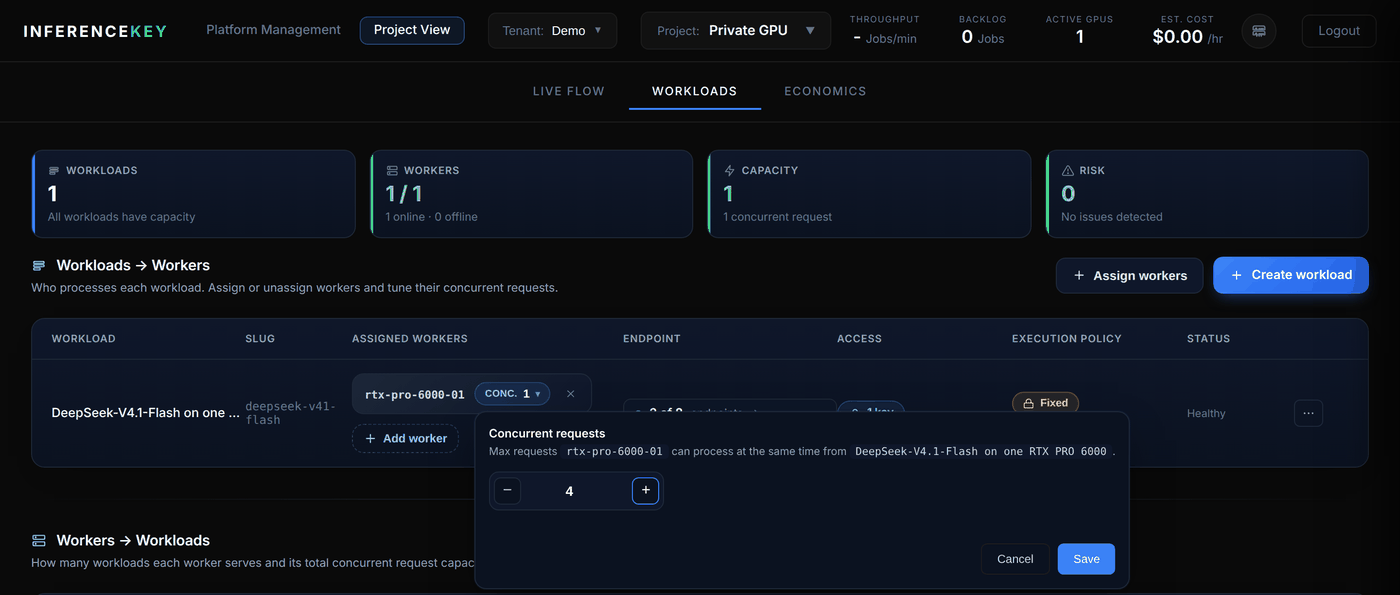
Task: Cancel the concurrent requests dialog
Action: click(1015, 559)
